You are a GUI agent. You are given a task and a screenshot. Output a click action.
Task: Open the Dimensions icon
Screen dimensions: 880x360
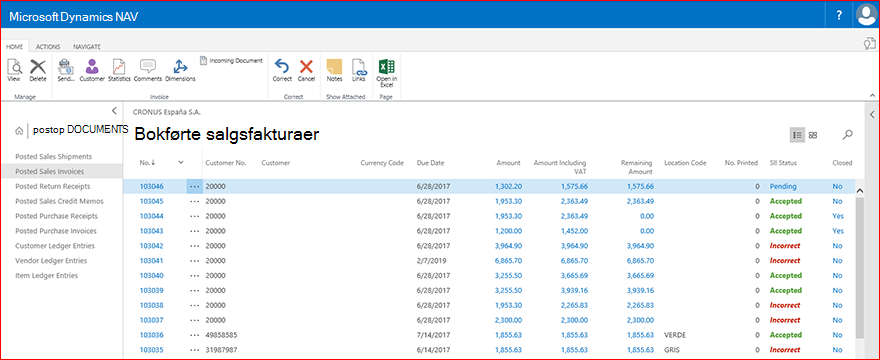[x=180, y=67]
